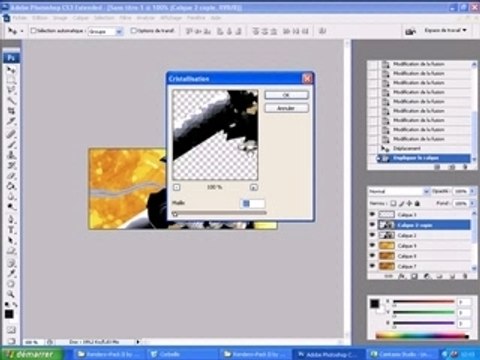Open tool preset picker arrow beside Move icon

pos(22,31)
